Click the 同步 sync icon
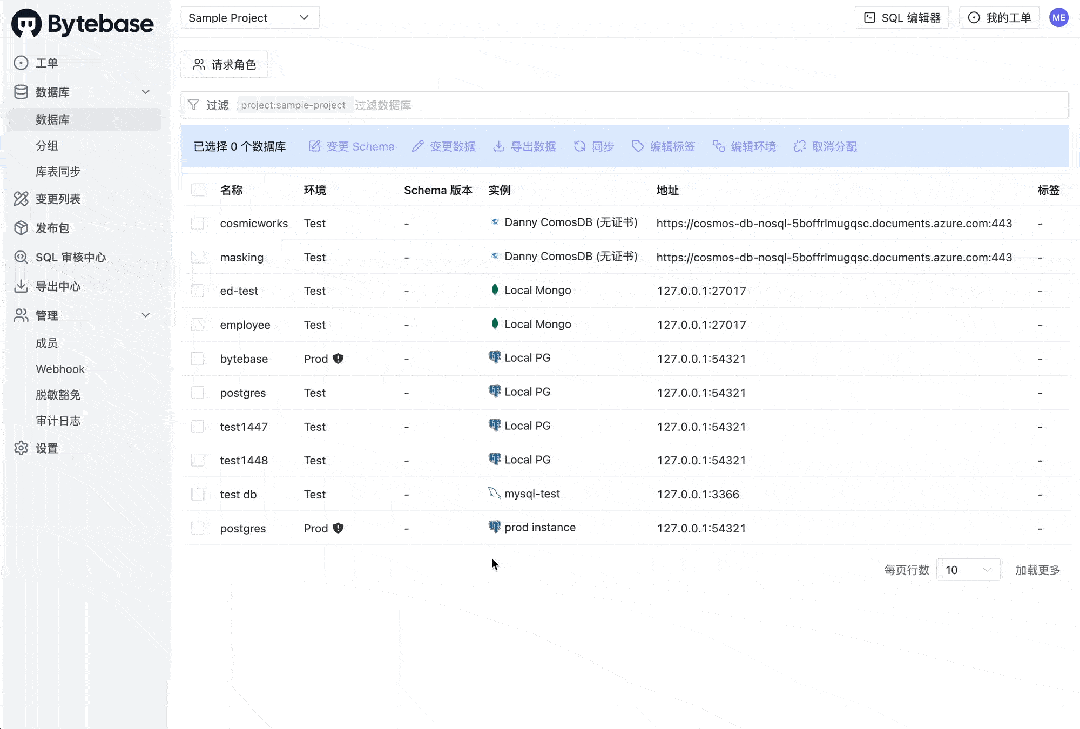This screenshot has width=1080, height=729. pos(580,146)
